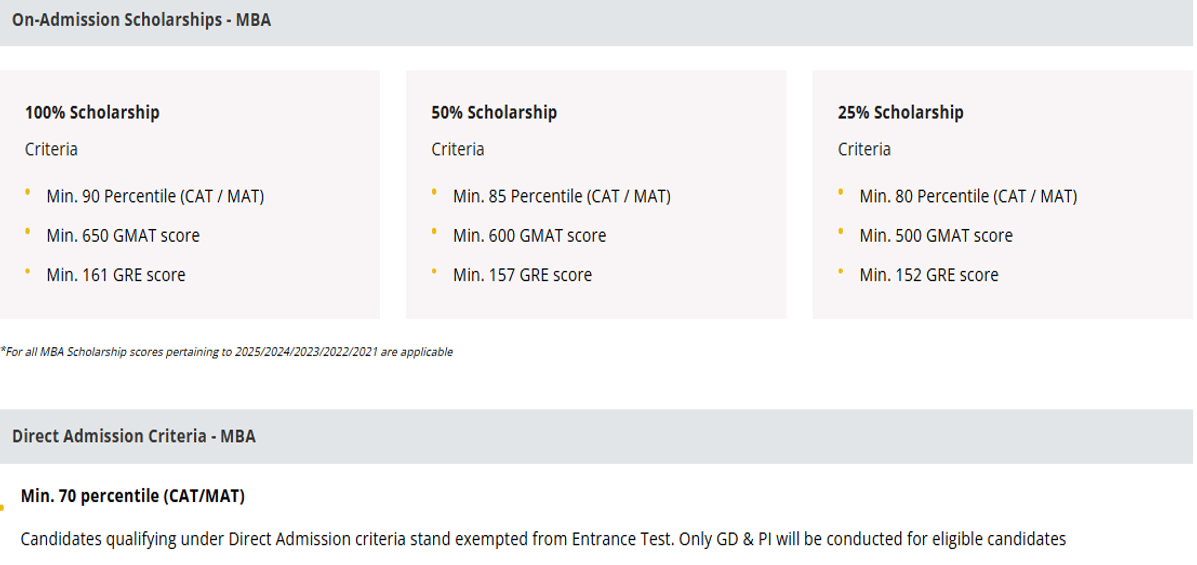Screen dimensions: 1197x565
Task: Click the Min. 80 Percentile (CAT / MAT) item
Action: tap(968, 196)
